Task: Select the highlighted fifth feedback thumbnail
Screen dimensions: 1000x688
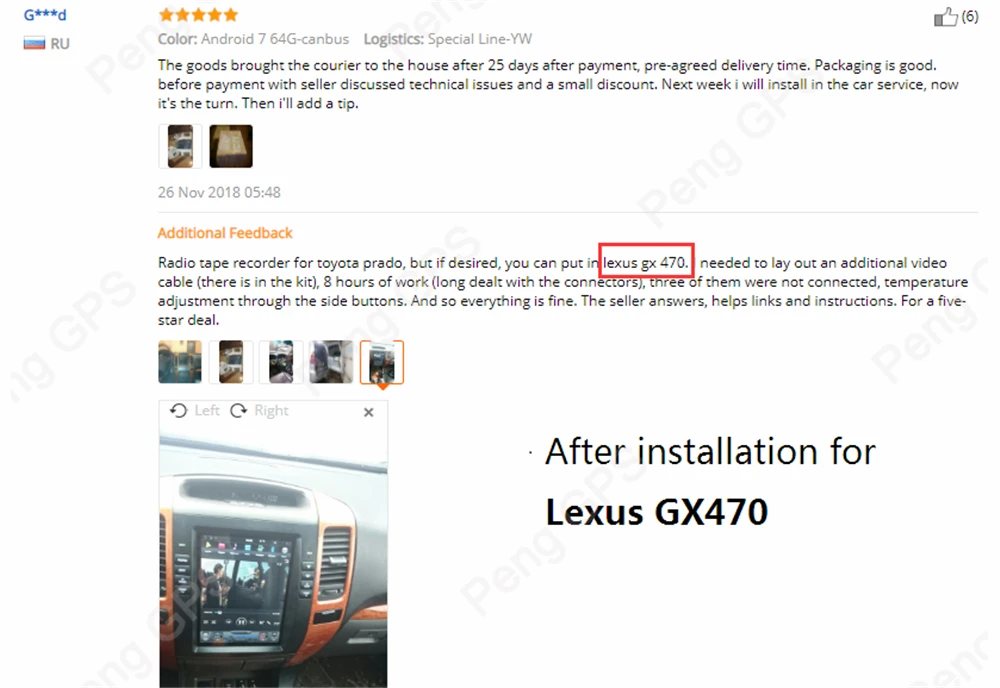Action: tap(381, 362)
